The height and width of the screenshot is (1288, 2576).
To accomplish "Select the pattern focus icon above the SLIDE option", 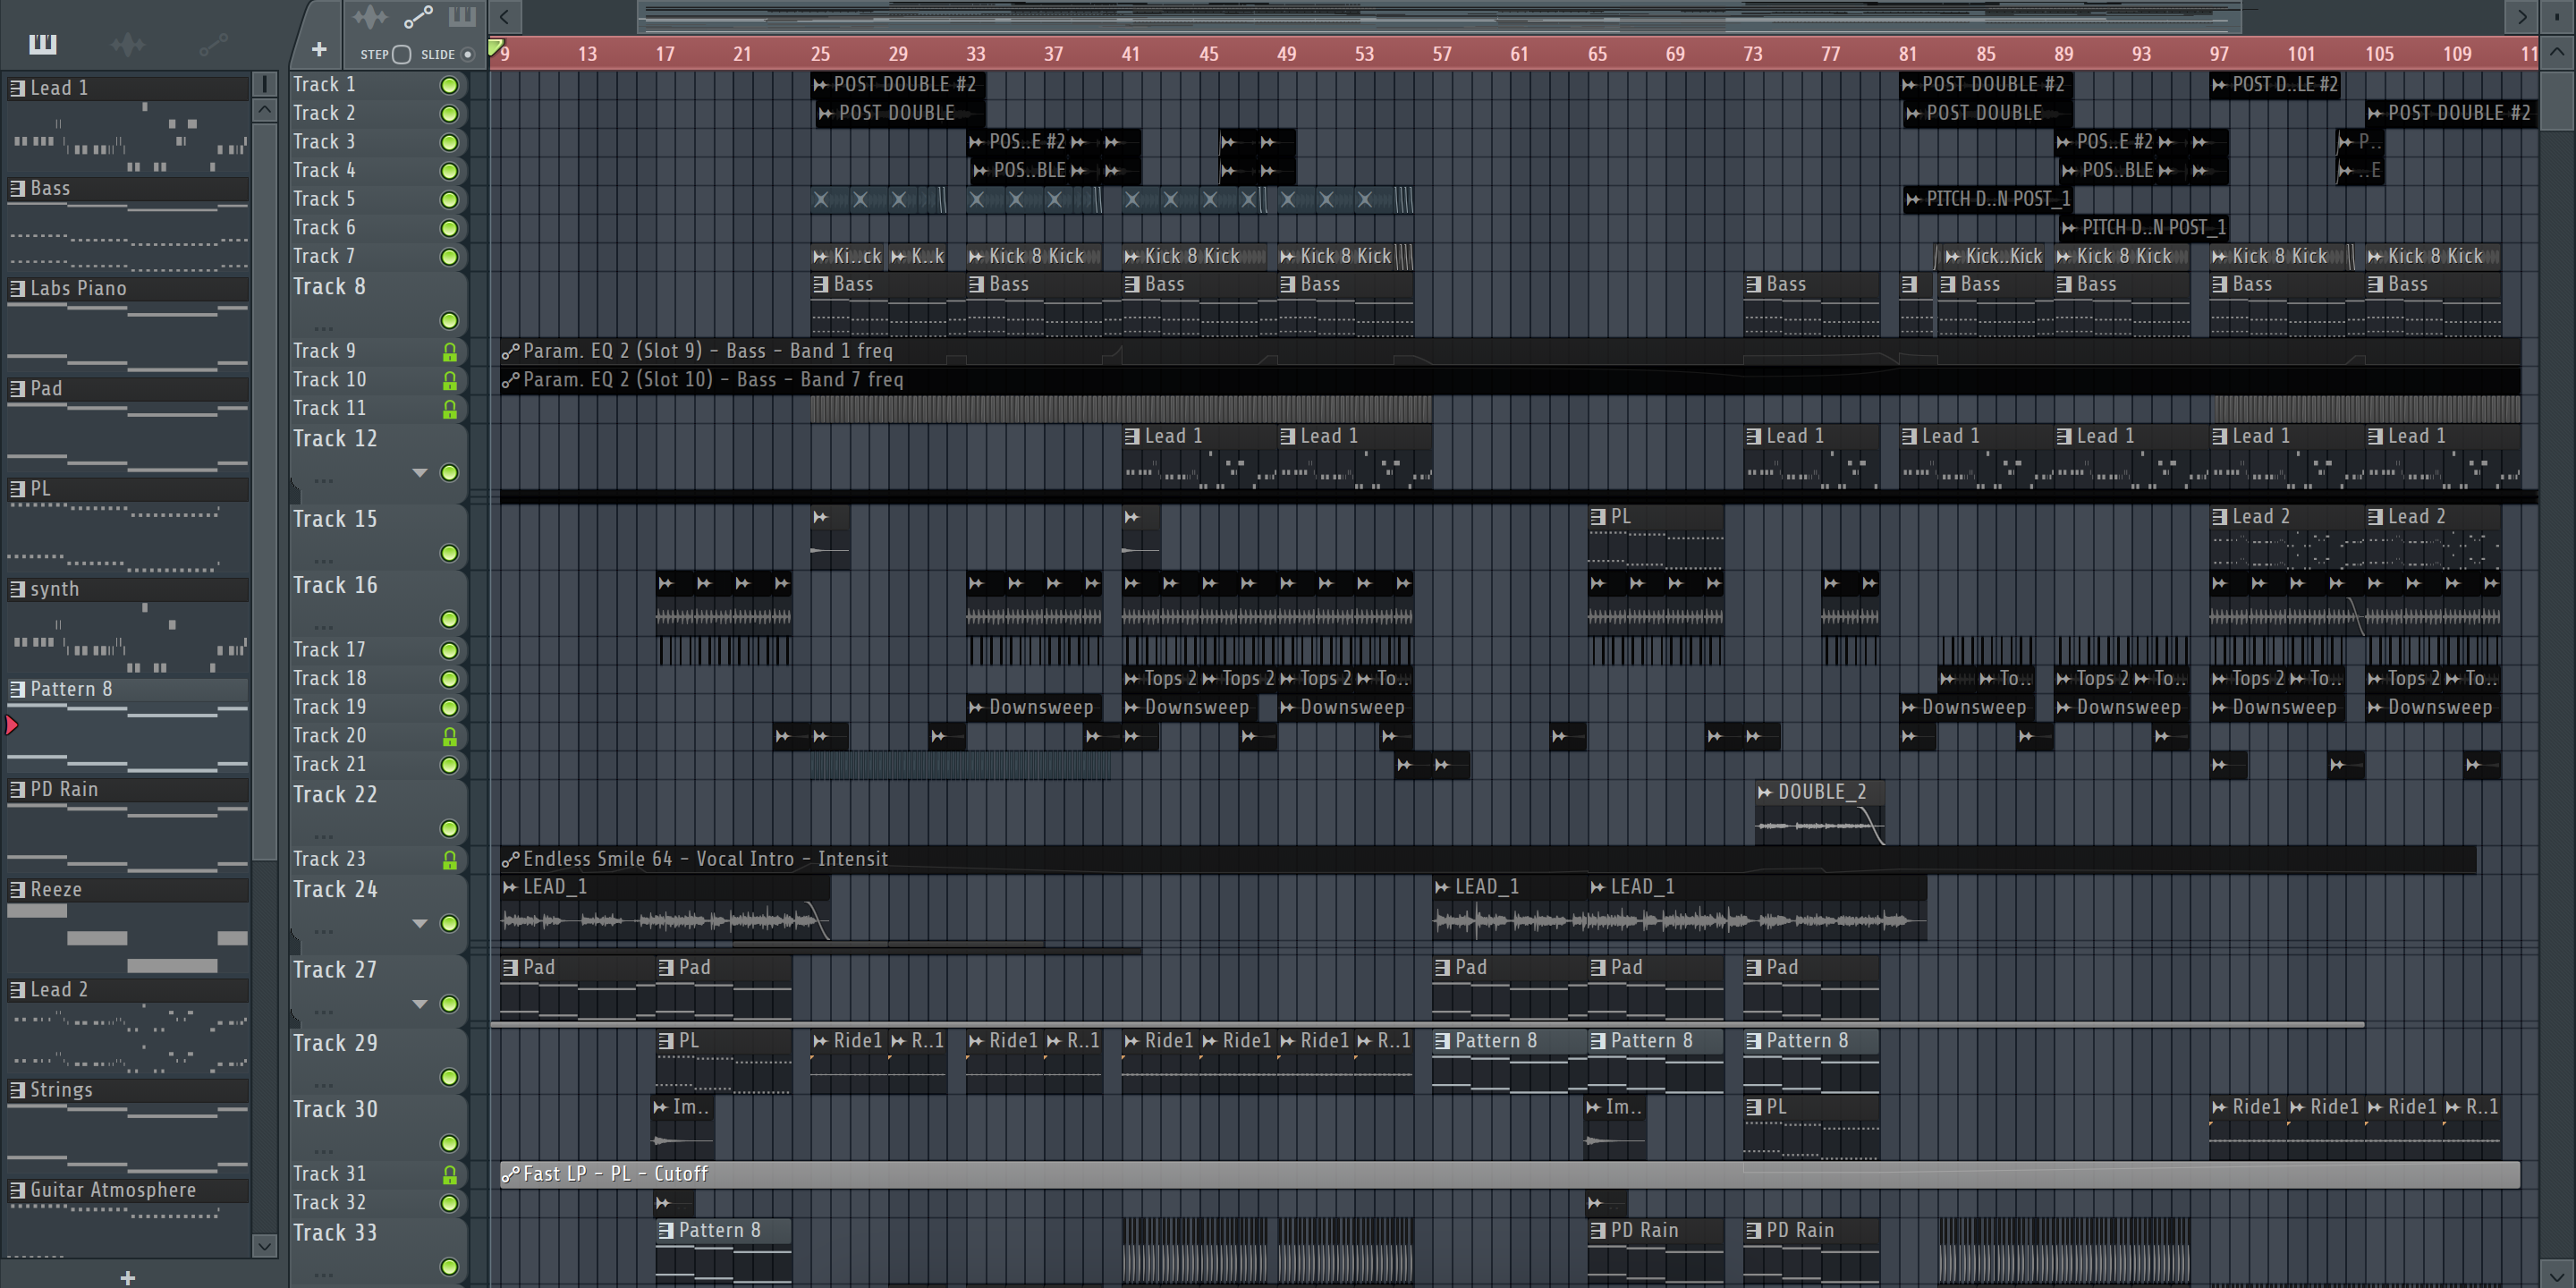I will 462,17.
